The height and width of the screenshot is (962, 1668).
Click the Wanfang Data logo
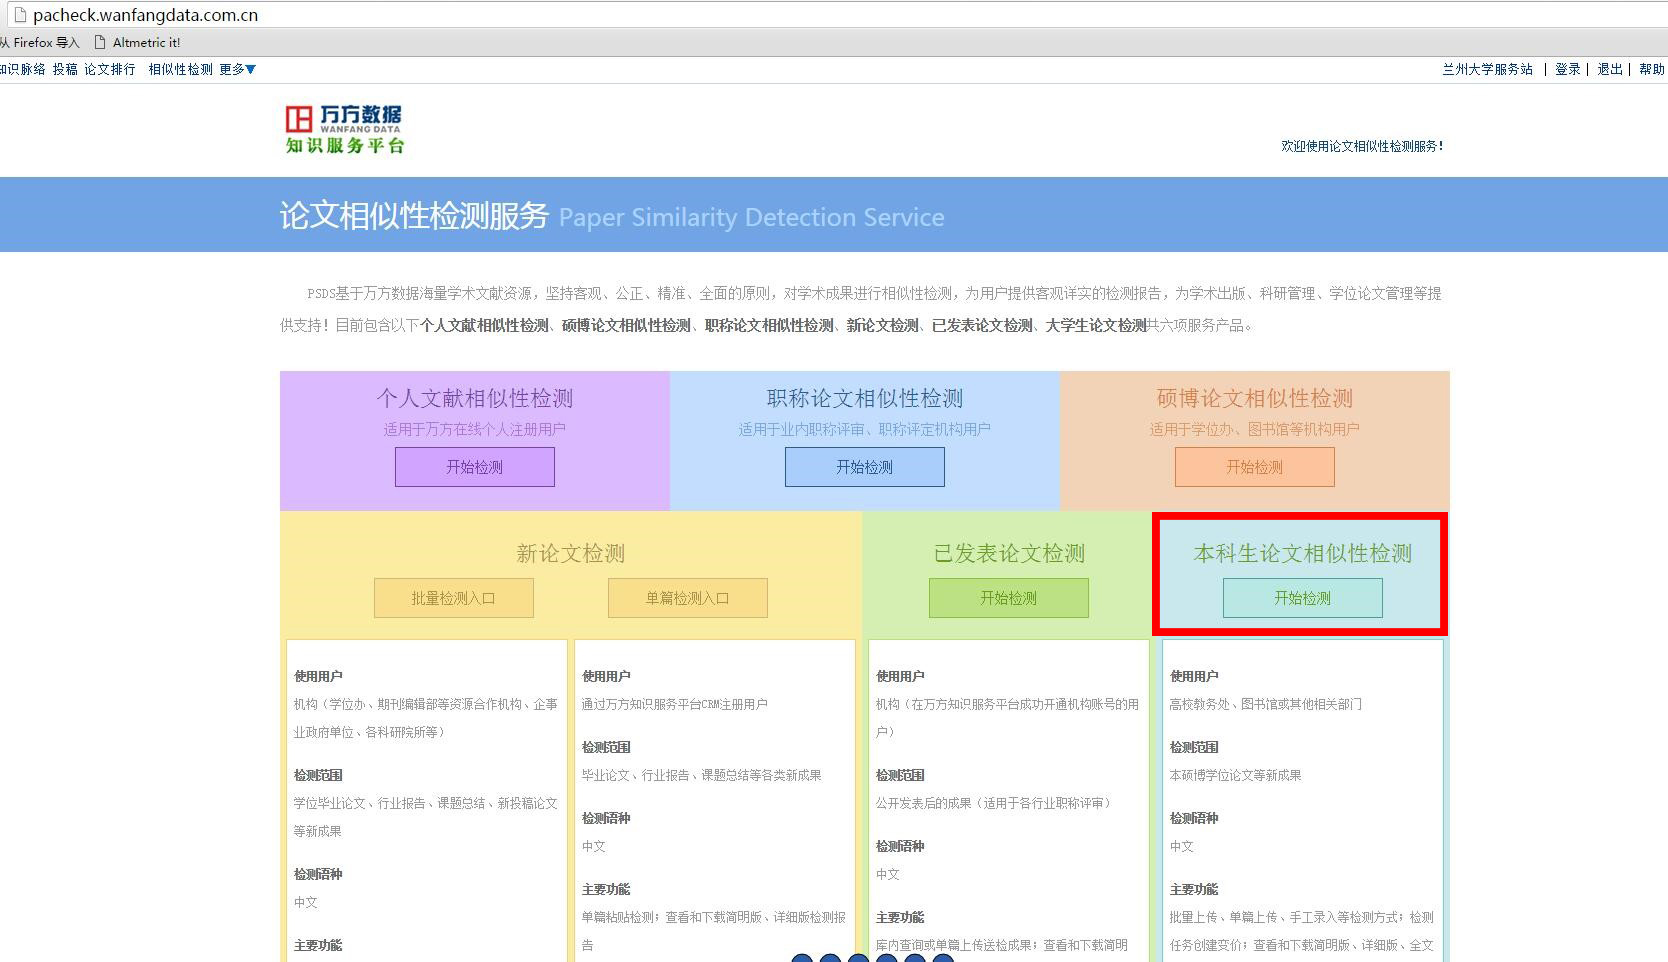(x=344, y=129)
